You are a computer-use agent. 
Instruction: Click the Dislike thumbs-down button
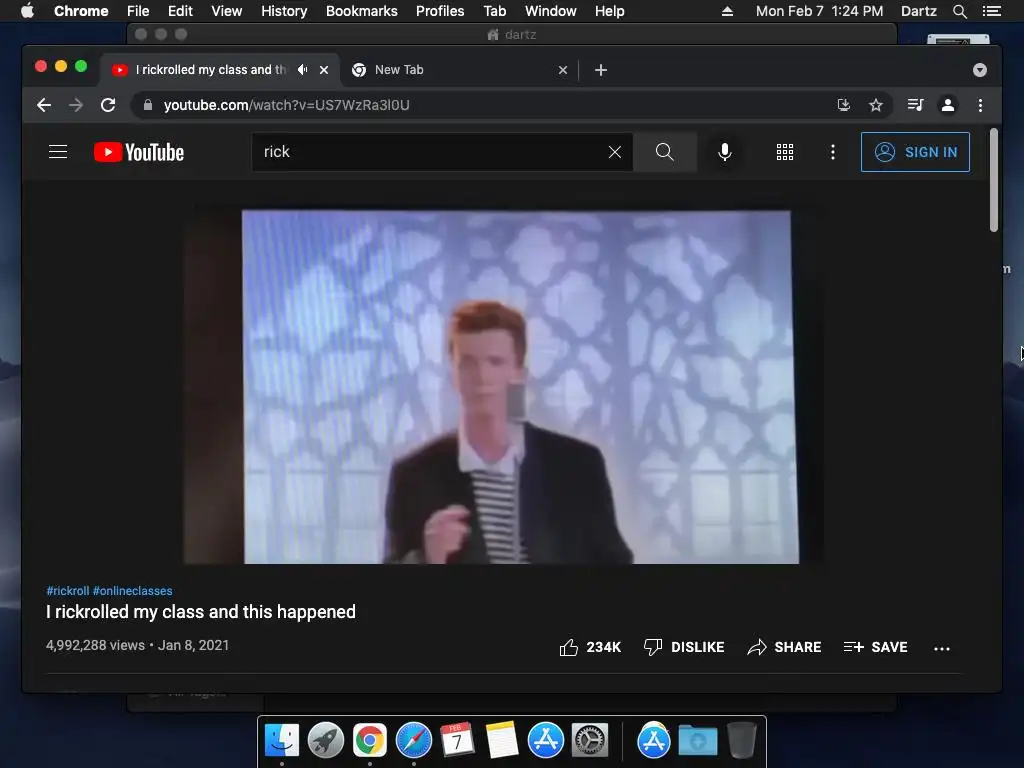684,647
